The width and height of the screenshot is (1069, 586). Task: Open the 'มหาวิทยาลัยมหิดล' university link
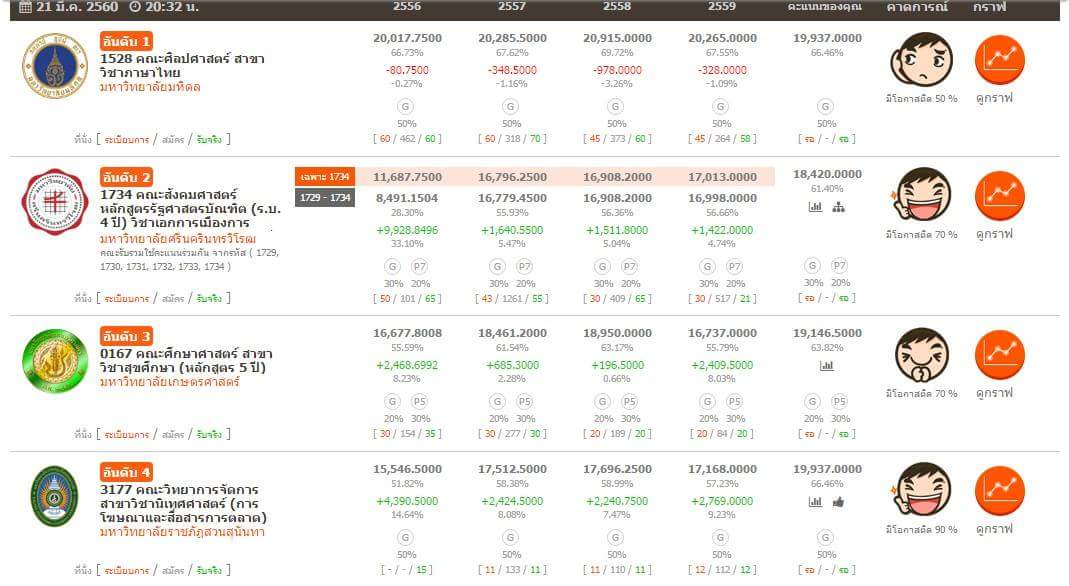[x=150, y=87]
